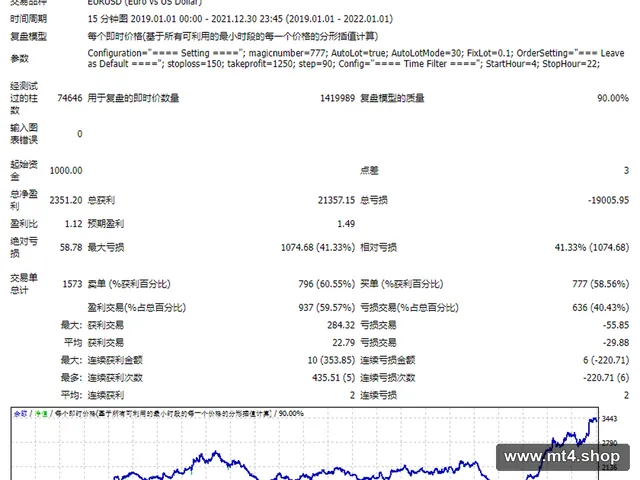Click the 连续获利次数 label

point(115,378)
